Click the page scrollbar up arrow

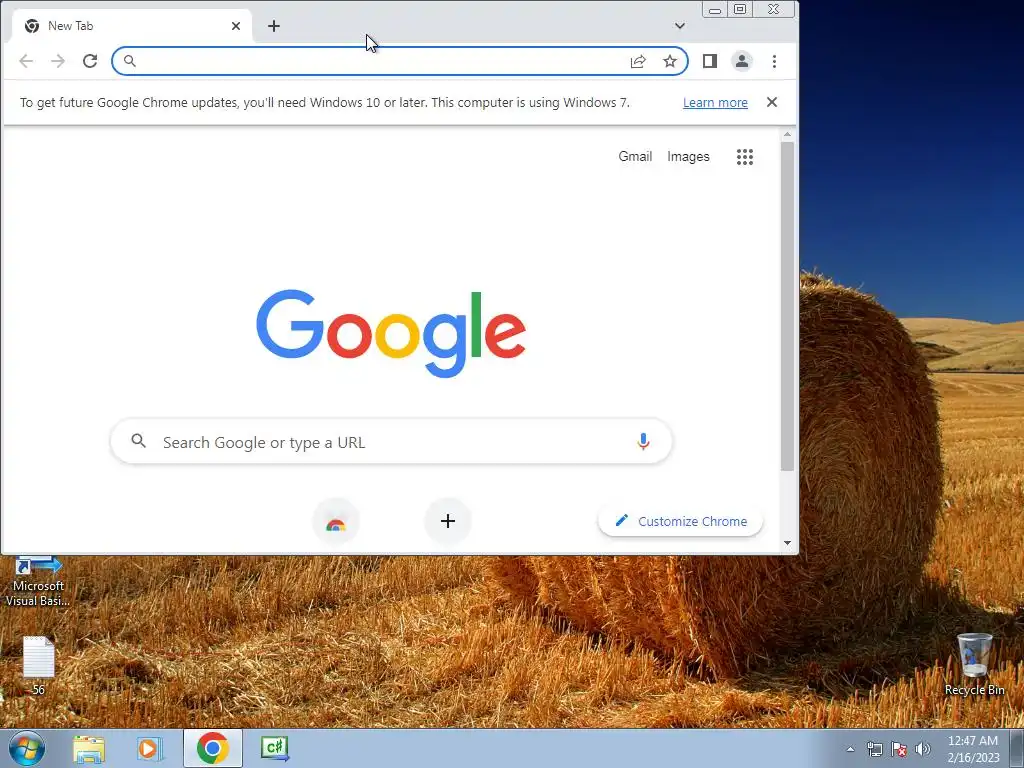click(788, 135)
